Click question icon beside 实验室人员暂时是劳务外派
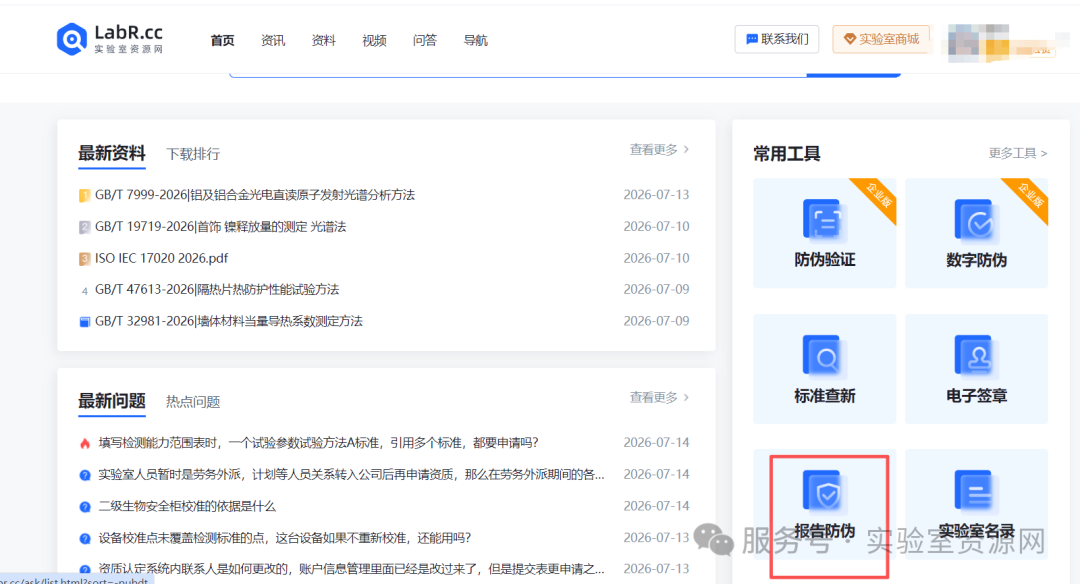 (85, 474)
